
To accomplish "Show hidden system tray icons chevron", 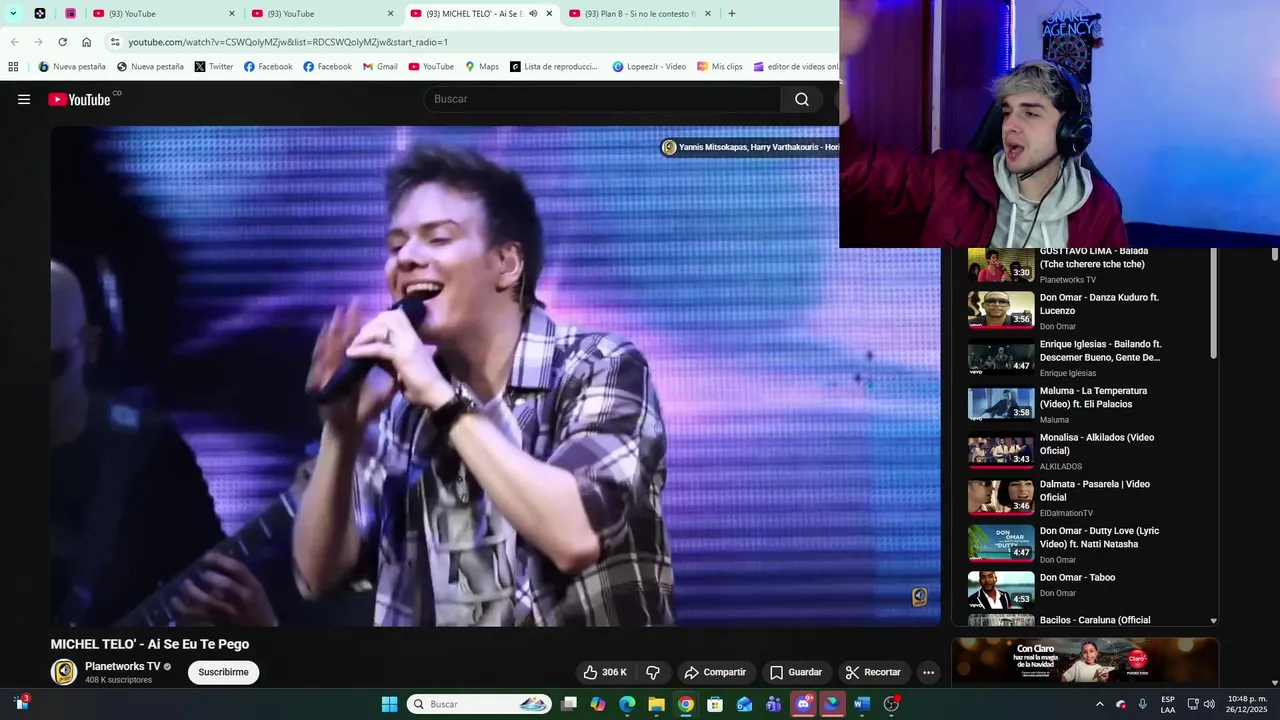I will 1100,704.
